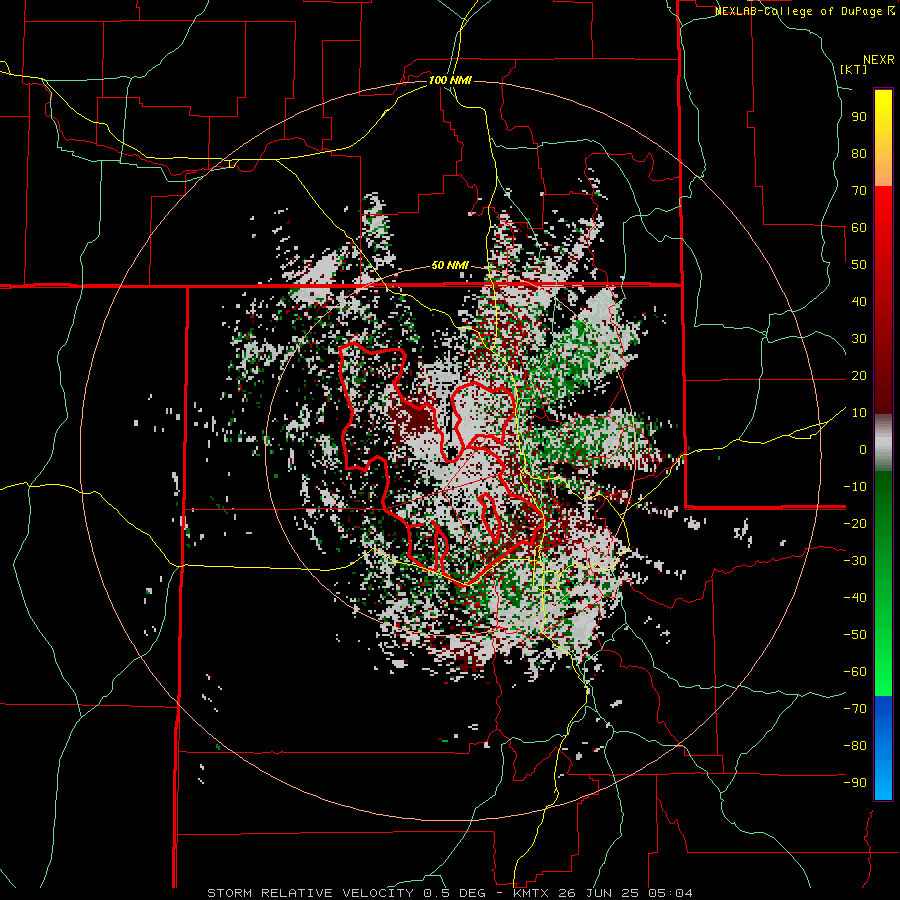Select the 40 value on the velocity scale
This screenshot has height=900, width=900.
coord(859,301)
